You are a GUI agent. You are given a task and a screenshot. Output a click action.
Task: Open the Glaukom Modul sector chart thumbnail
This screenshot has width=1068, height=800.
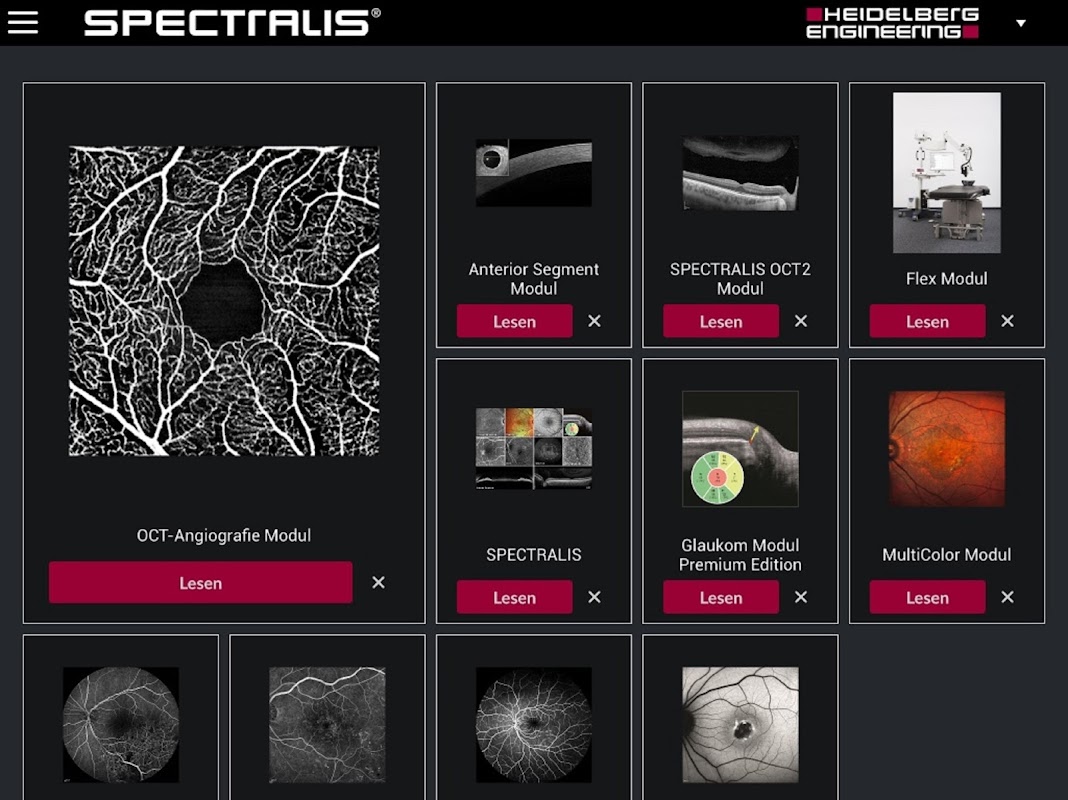740,449
